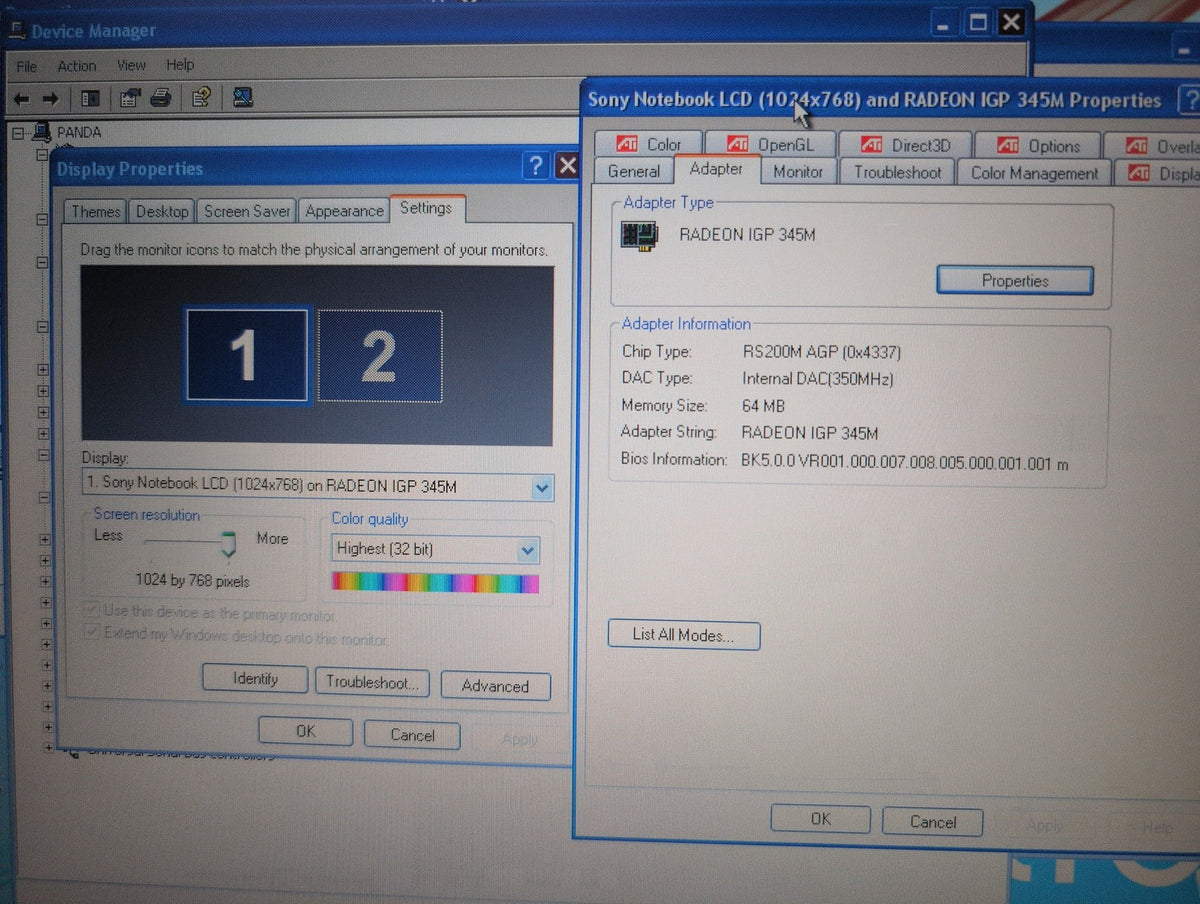Viewport: 1200px width, 904px height.
Task: Click the forward arrow in Device Manager's toolbar
Action: tap(51, 98)
